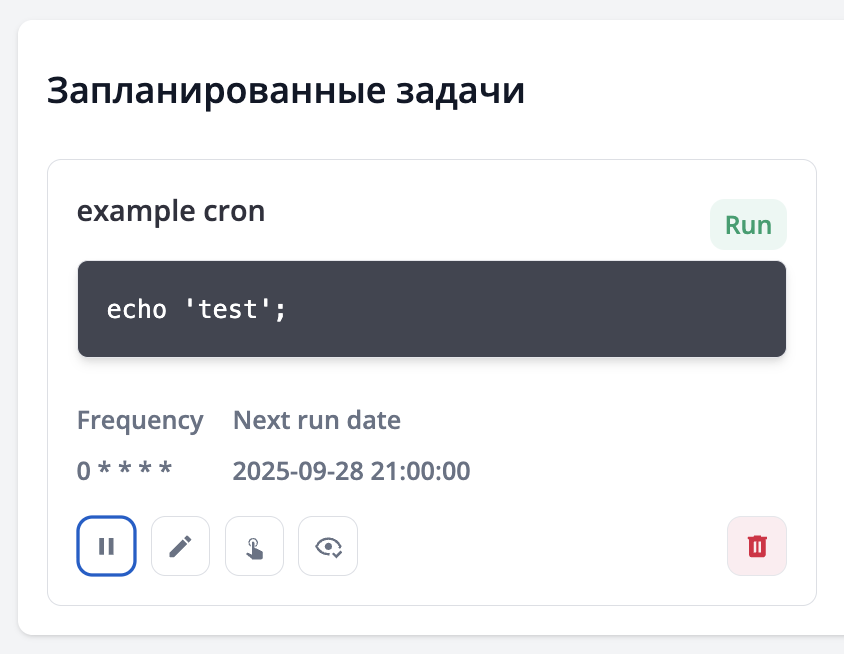Trigger manual run with the hand icon
The height and width of the screenshot is (654, 844).
254,546
